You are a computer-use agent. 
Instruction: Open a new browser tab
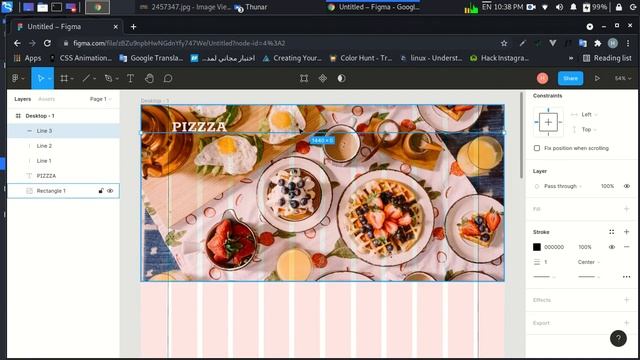(x=133, y=27)
